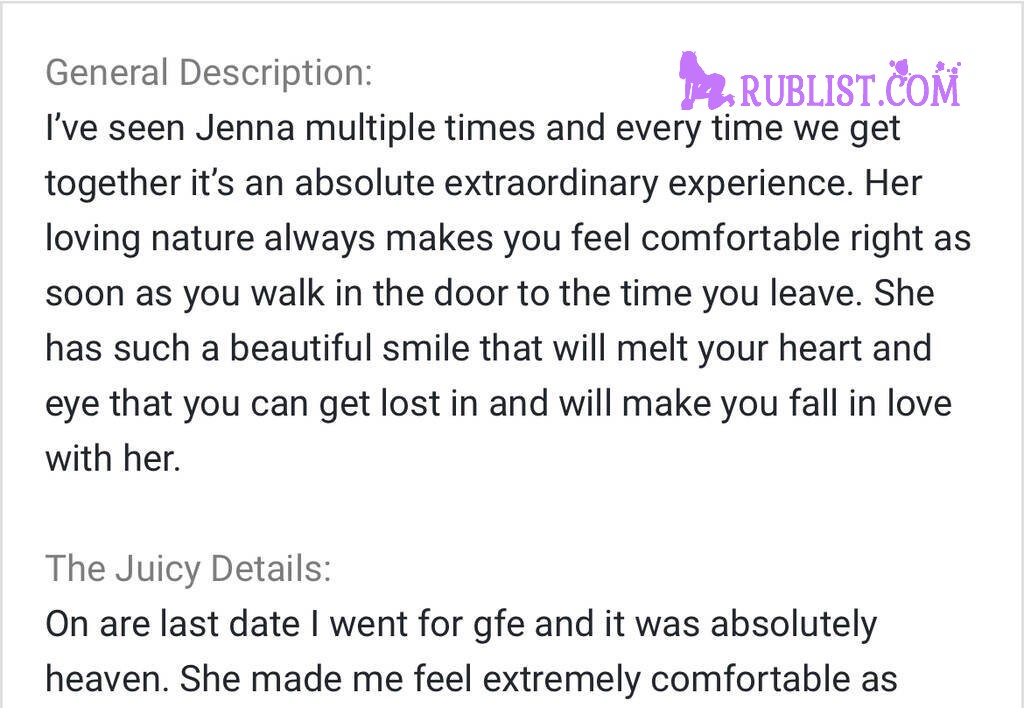Click the line starting 'eye that you can'
Viewport: 1024px width, 708px height.
(498, 403)
